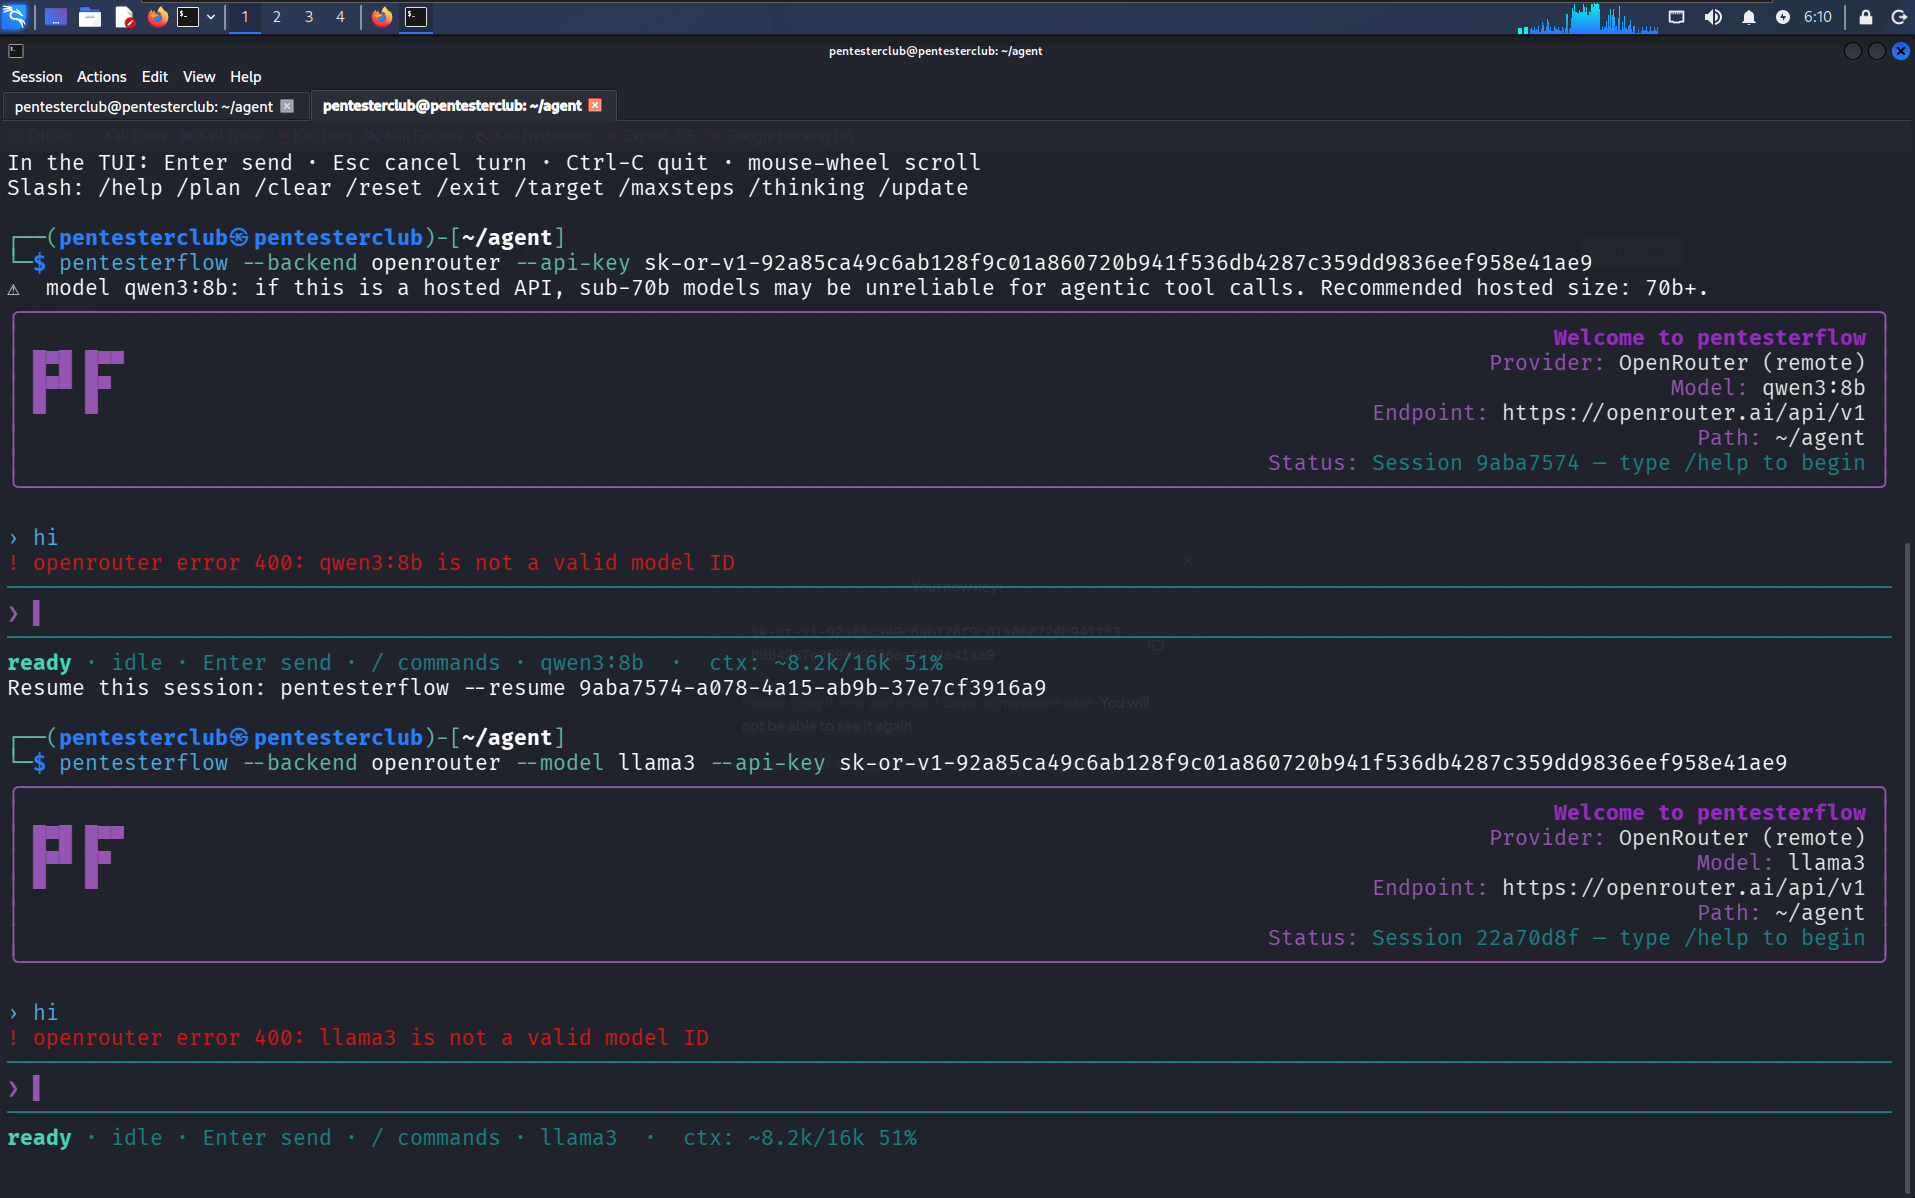Screen dimensions: 1915x1198
Task: Click the 'Session 22a70d8f' status text
Action: click(x=1475, y=938)
